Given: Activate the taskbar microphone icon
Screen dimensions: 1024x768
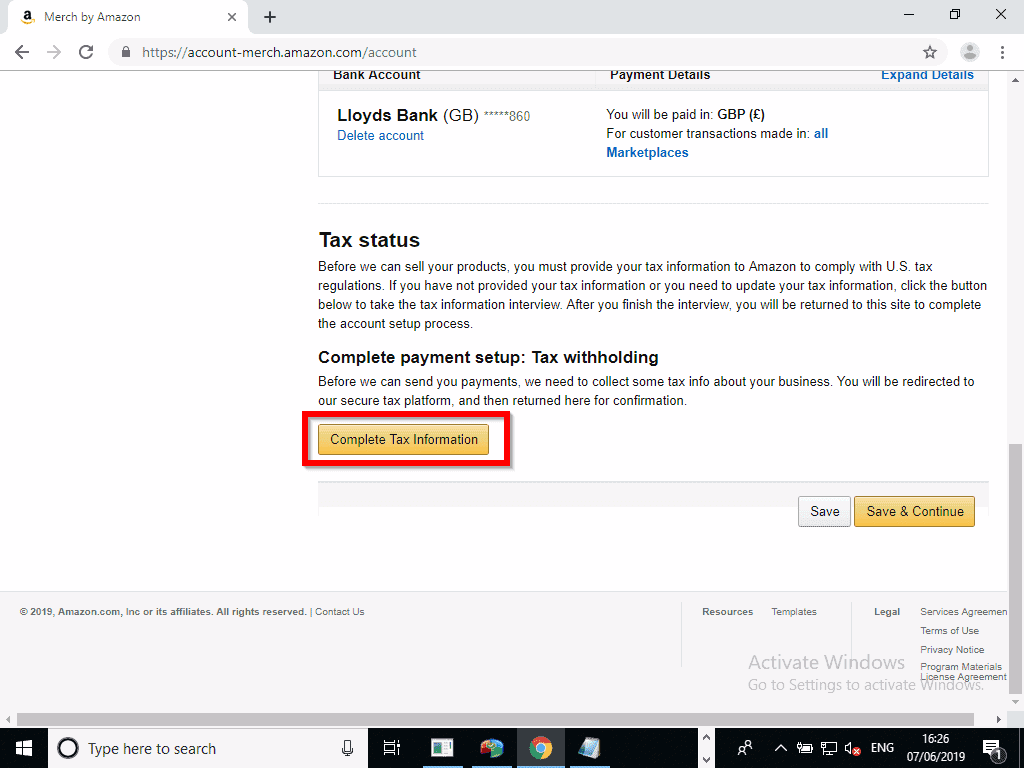Looking at the screenshot, I should pyautogui.click(x=347, y=748).
